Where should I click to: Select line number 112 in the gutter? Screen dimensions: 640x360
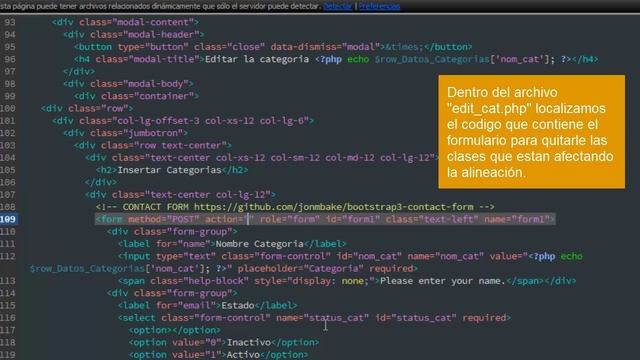coord(8,256)
